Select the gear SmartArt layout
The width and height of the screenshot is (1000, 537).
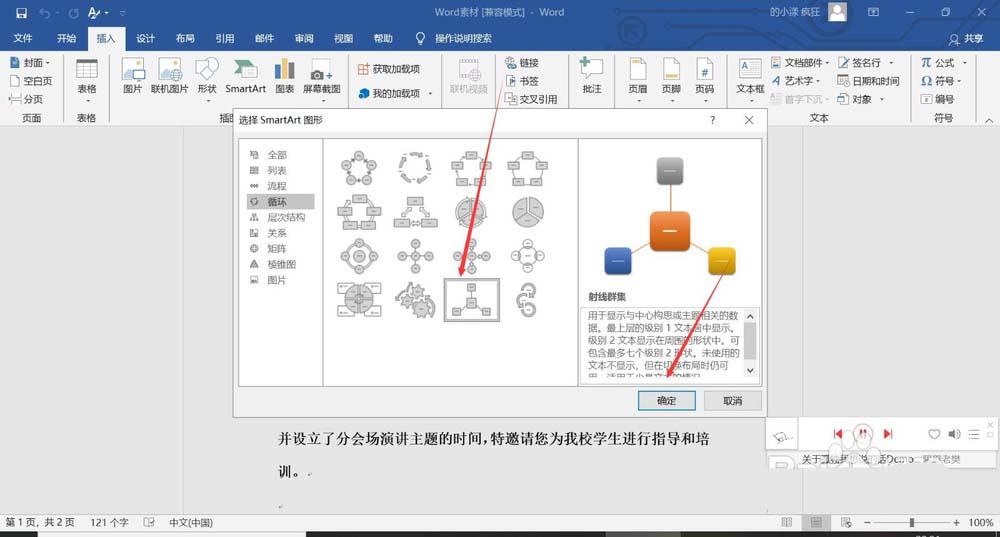[415, 300]
